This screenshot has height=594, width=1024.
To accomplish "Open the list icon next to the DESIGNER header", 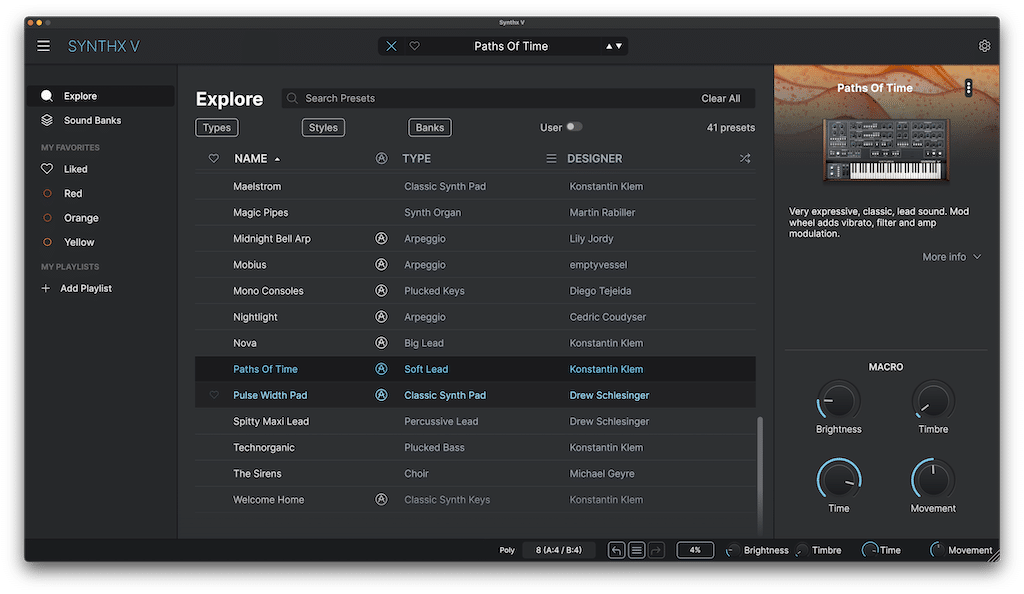I will (551, 159).
